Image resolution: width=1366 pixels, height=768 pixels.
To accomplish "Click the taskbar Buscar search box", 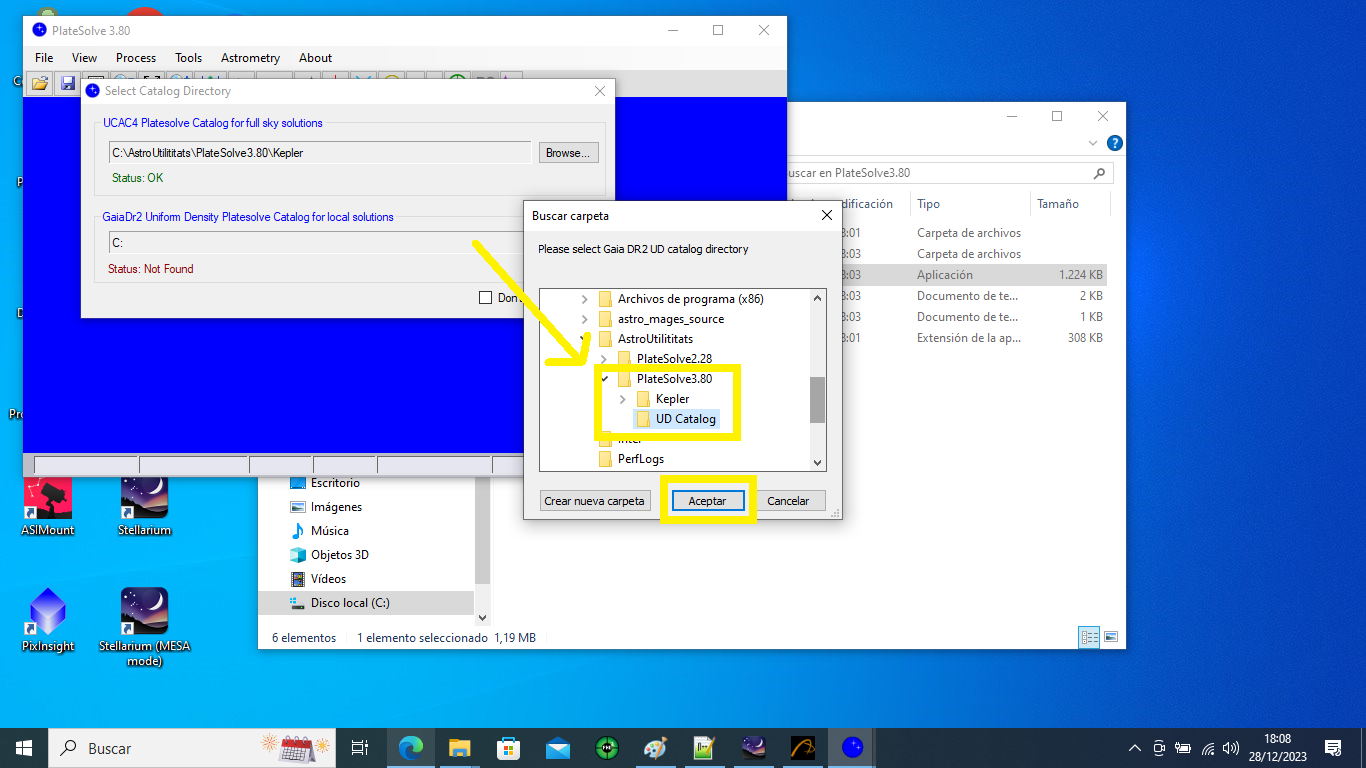I will [x=190, y=748].
